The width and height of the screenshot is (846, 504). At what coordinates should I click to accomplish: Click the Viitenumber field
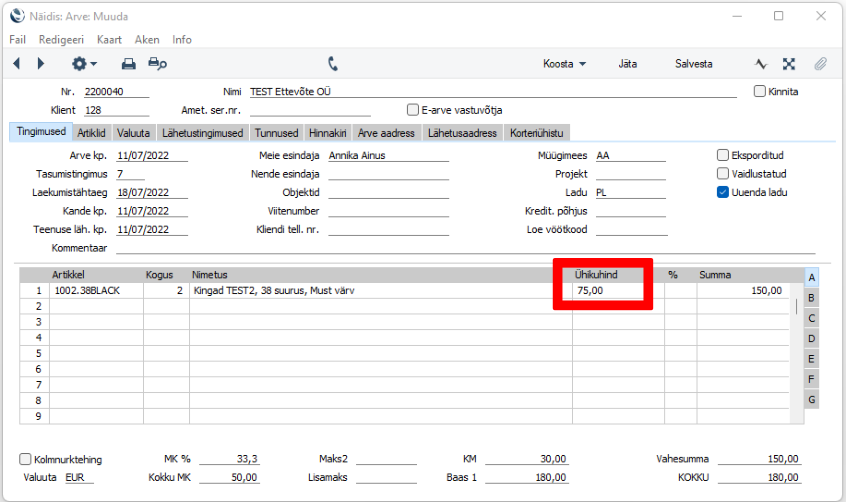388,211
